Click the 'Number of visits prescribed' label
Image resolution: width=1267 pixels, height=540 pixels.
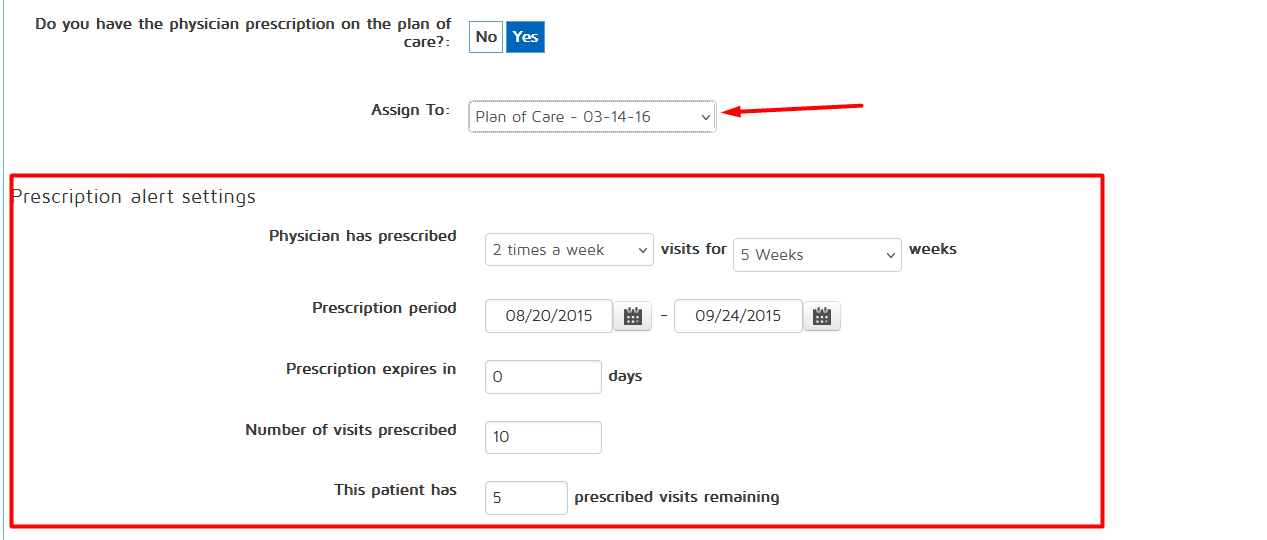point(351,430)
